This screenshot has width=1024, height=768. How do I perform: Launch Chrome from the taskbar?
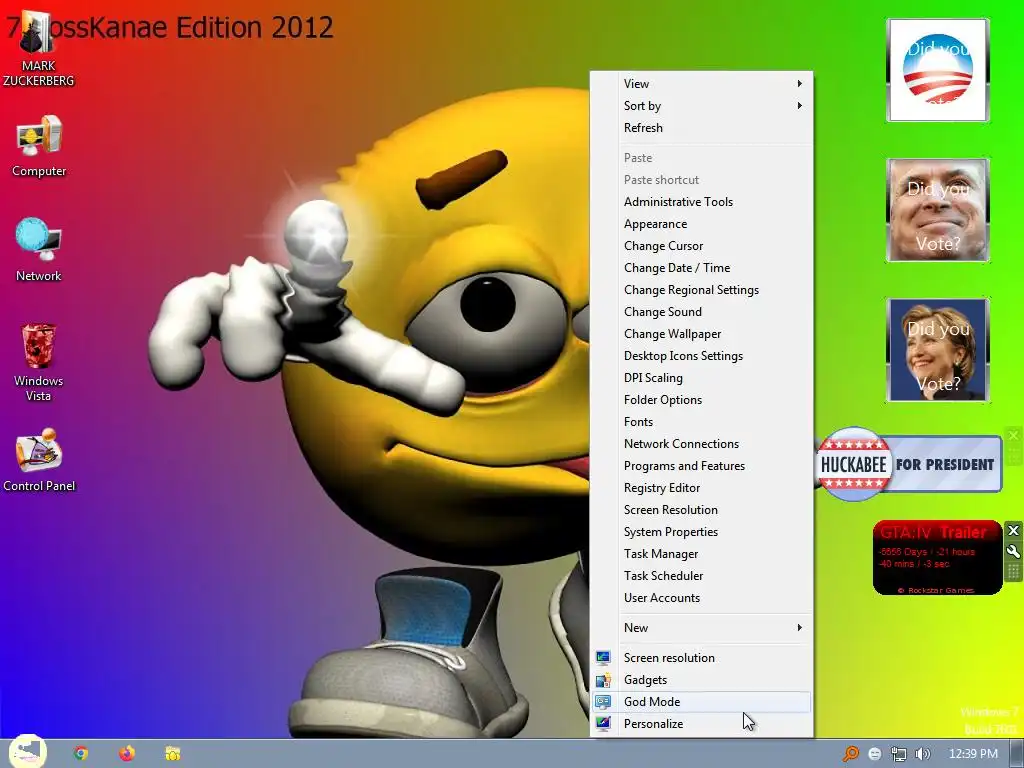click(81, 754)
